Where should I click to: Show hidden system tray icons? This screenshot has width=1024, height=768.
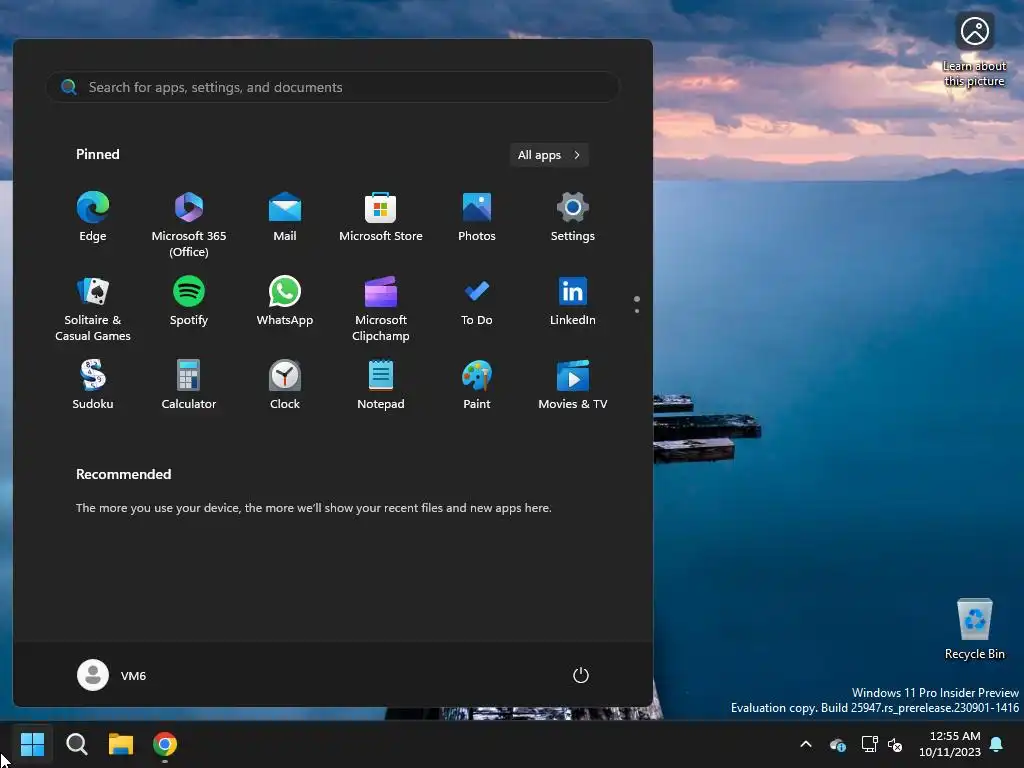click(806, 744)
